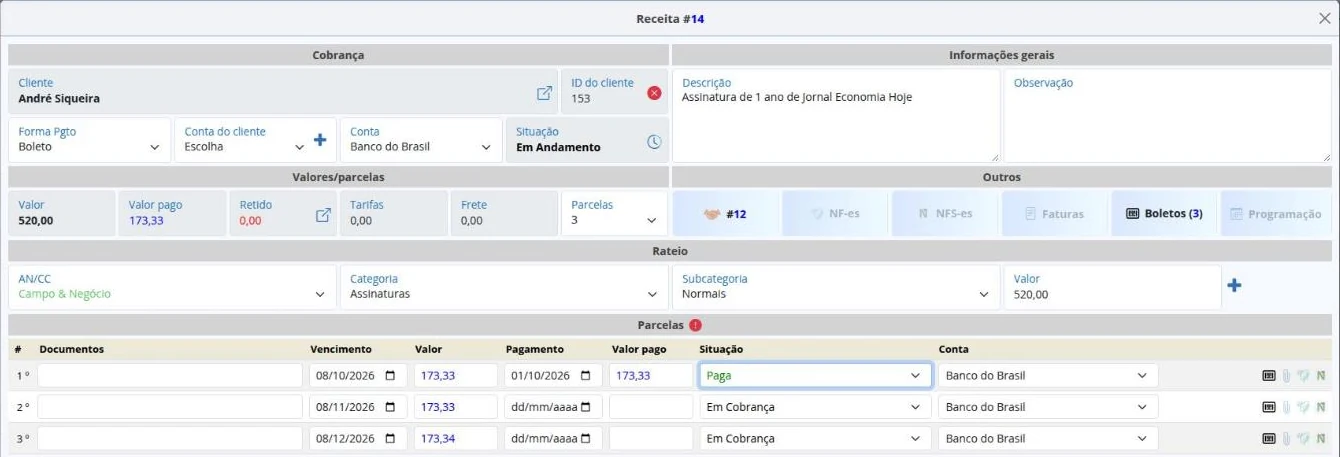Open linked deal #12 button
1340x457 pixels.
725,213
